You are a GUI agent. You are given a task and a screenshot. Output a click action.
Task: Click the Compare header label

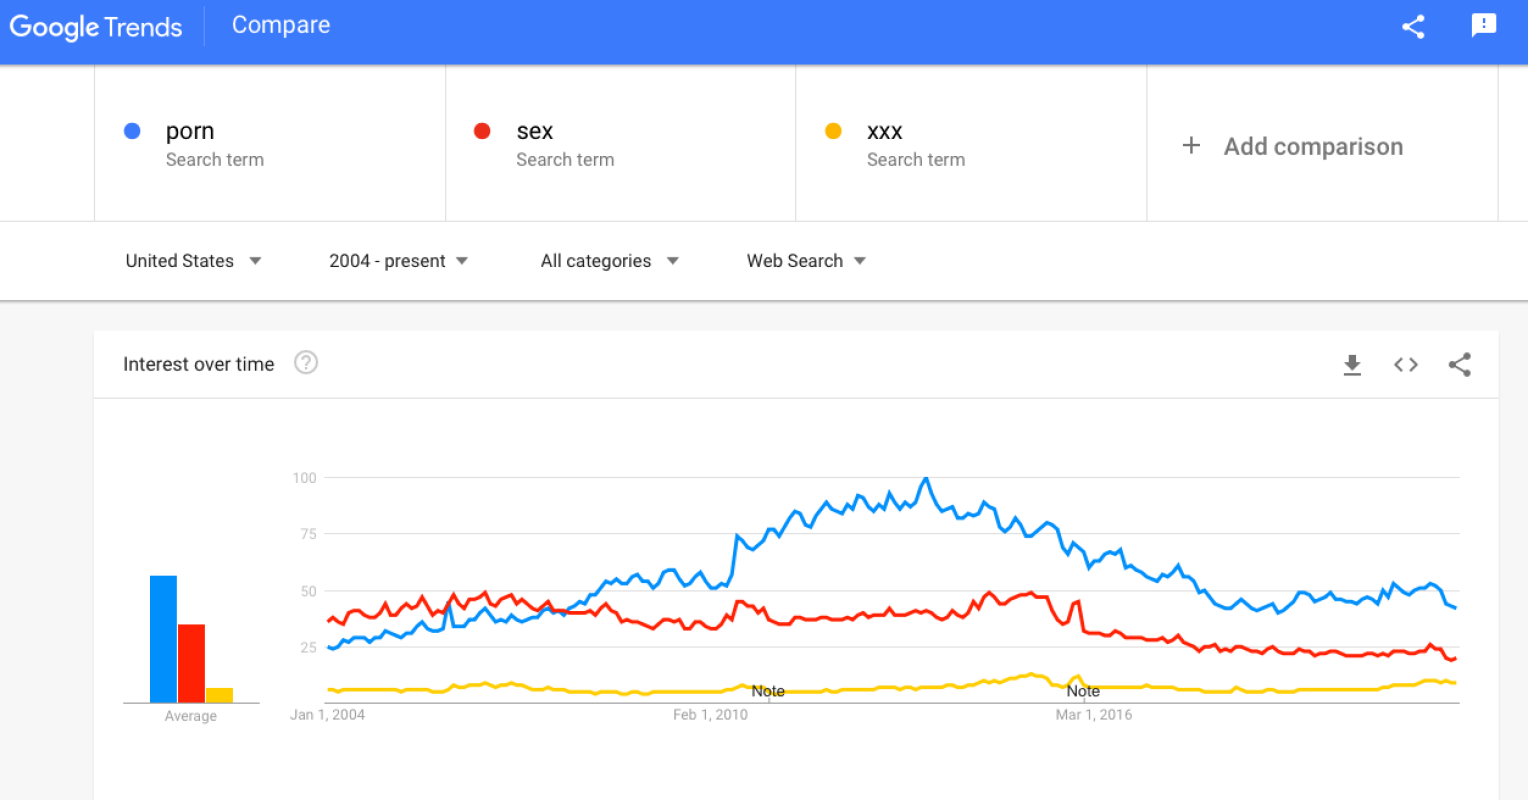(281, 25)
